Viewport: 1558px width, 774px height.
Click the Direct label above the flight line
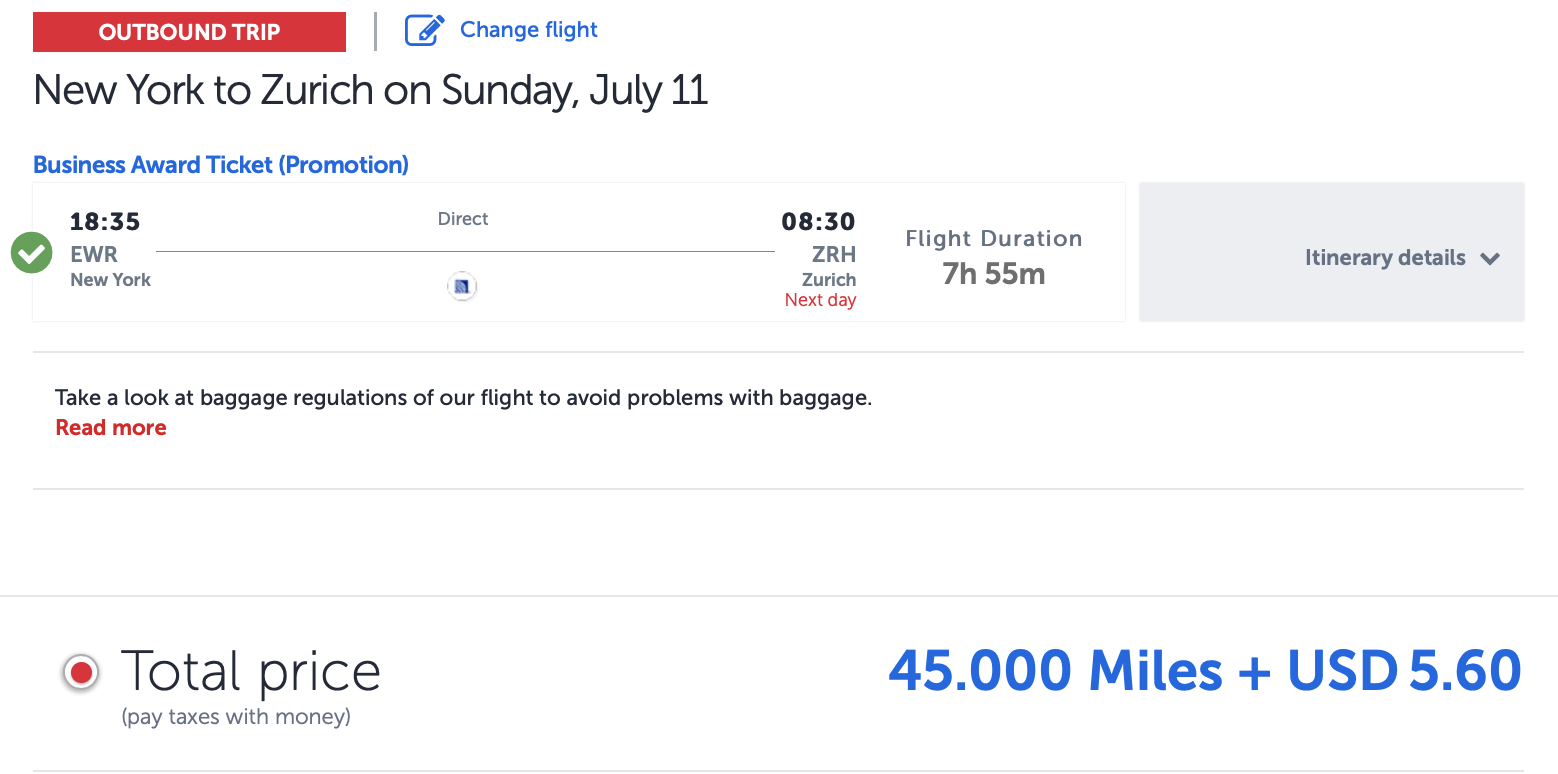(463, 218)
